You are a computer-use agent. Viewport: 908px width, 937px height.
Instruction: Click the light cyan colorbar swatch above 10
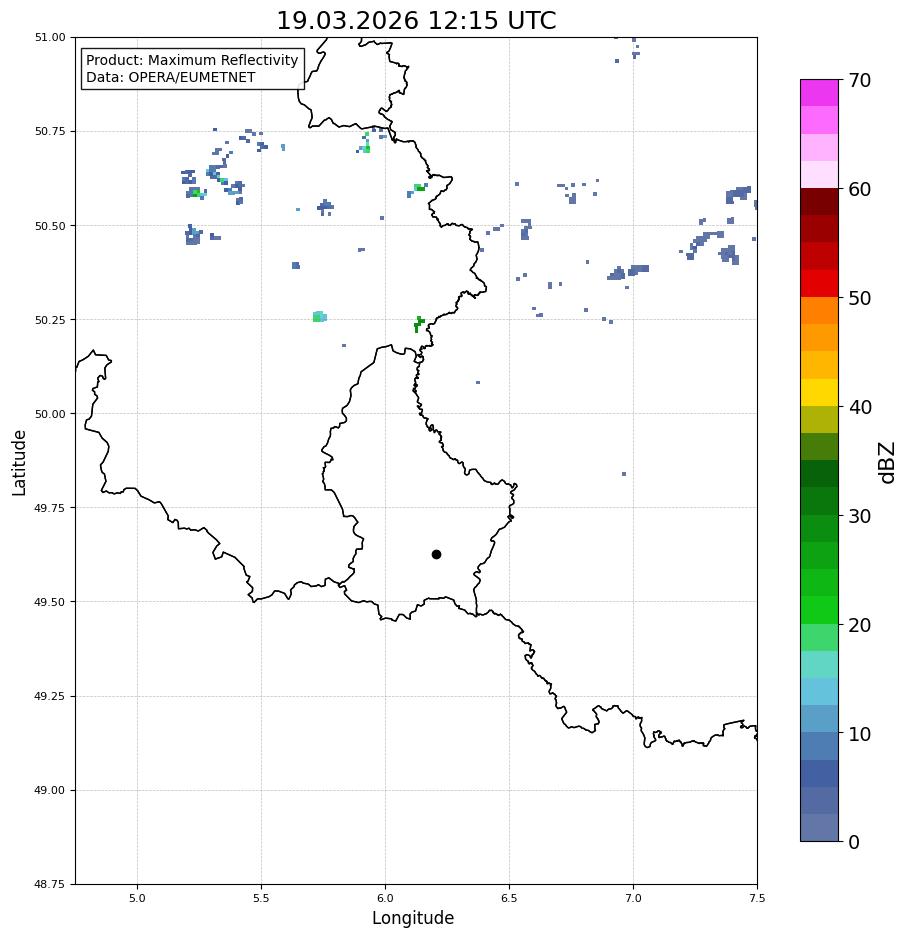coord(820,692)
